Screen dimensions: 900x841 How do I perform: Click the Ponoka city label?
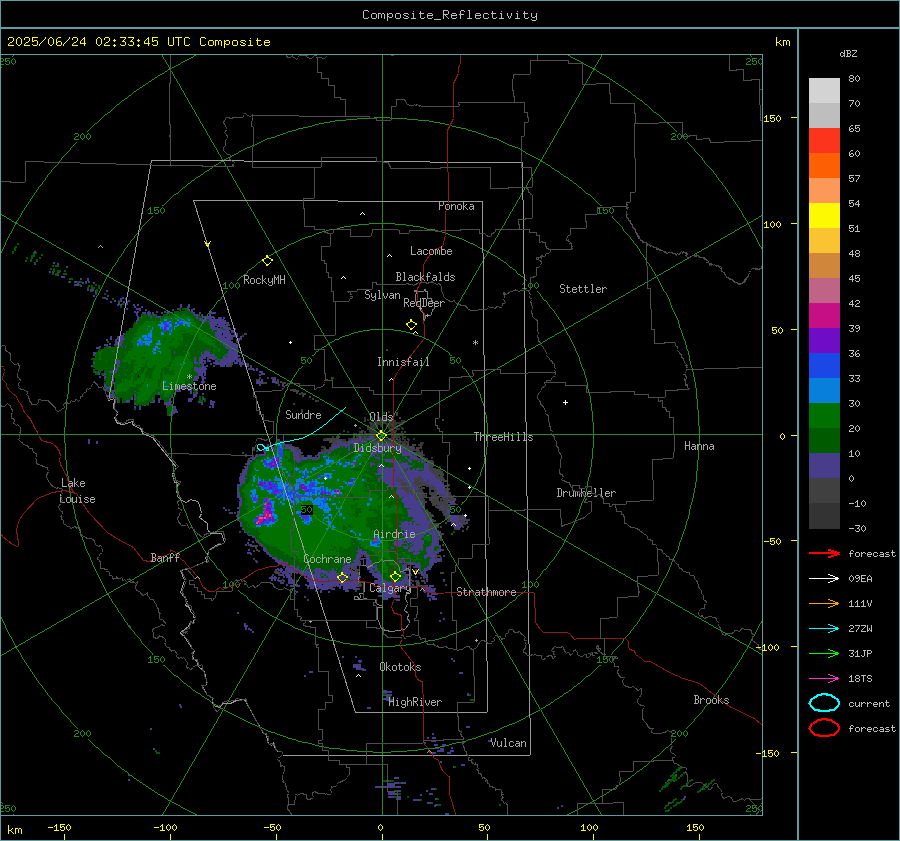click(x=456, y=206)
